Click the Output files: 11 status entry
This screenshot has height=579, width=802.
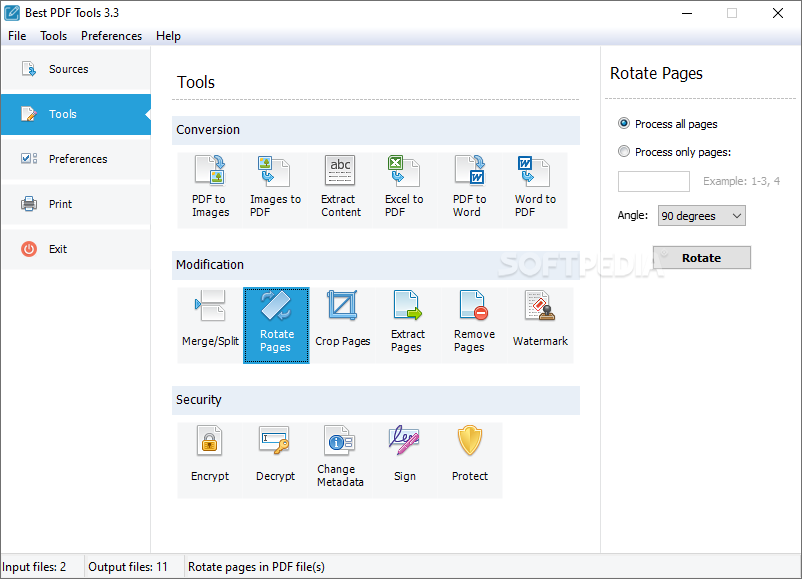128,567
